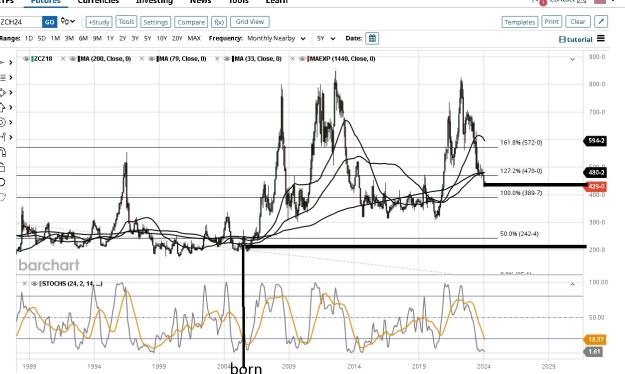
Task: Remove the MAEXP (1440, Close, 0) study
Action: tap(292, 59)
